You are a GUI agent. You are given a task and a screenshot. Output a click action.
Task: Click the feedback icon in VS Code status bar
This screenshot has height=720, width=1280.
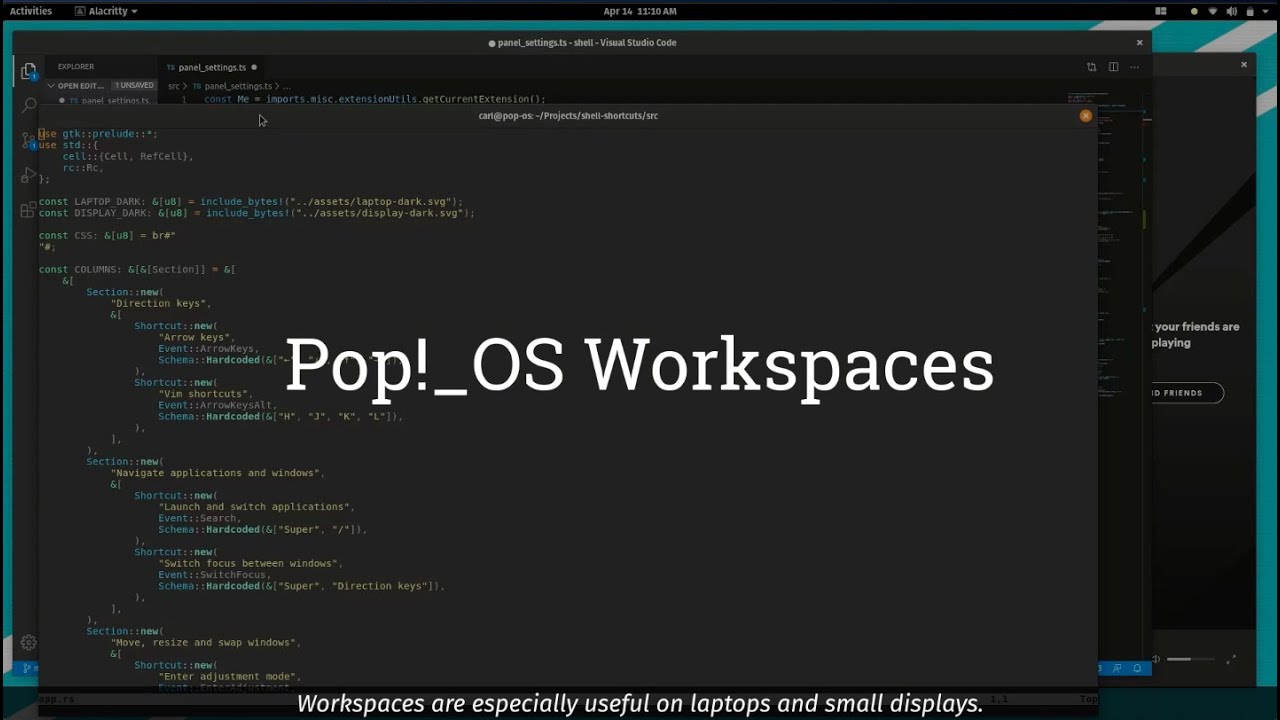tap(1117, 668)
